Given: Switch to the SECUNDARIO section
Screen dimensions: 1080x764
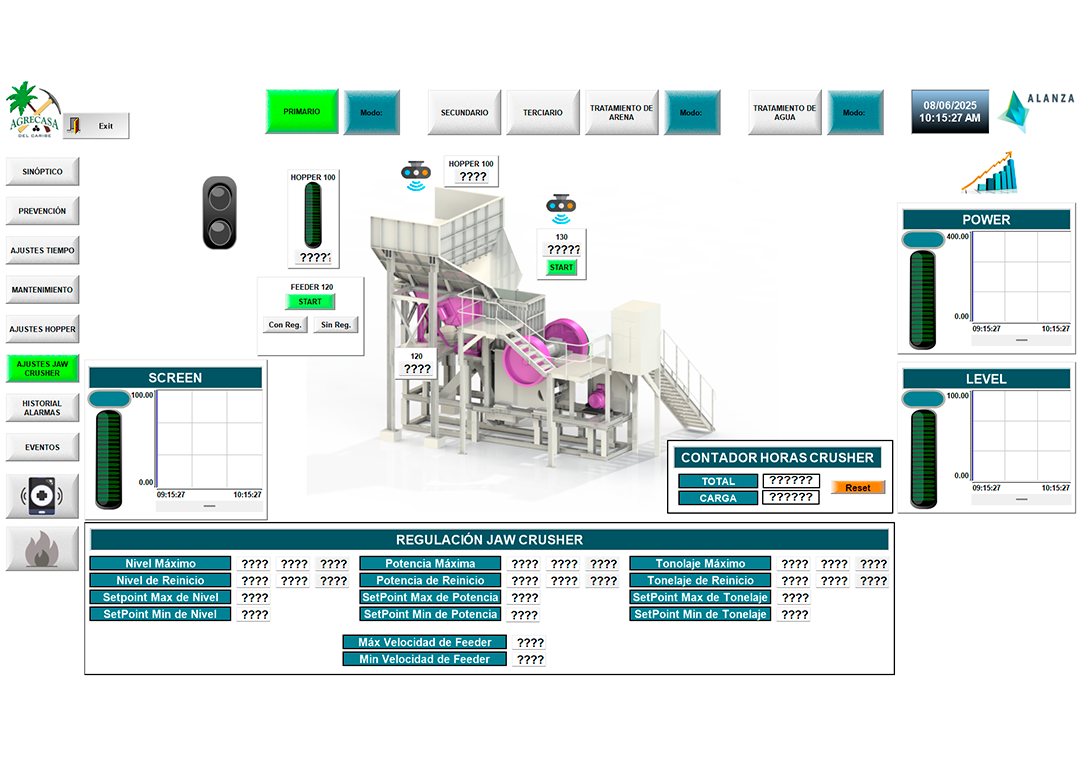Looking at the screenshot, I should [464, 112].
